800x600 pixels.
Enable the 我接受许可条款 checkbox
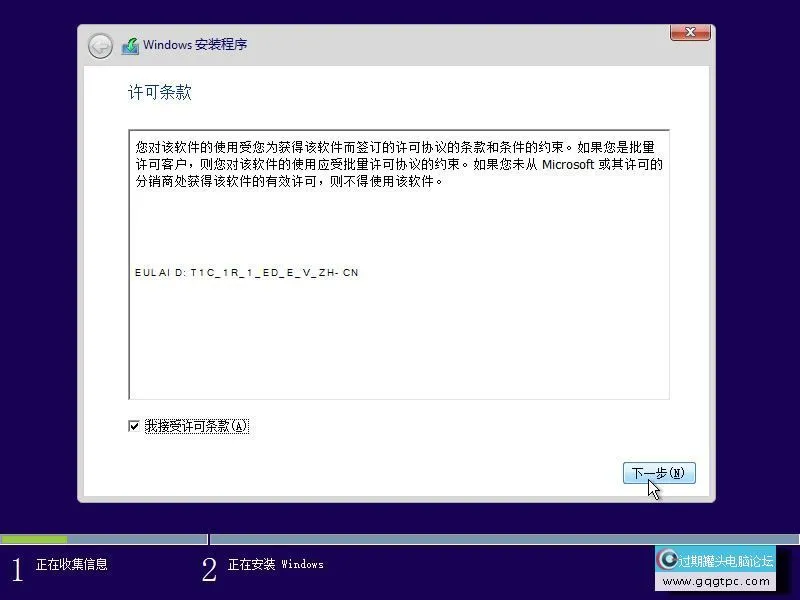pos(134,426)
